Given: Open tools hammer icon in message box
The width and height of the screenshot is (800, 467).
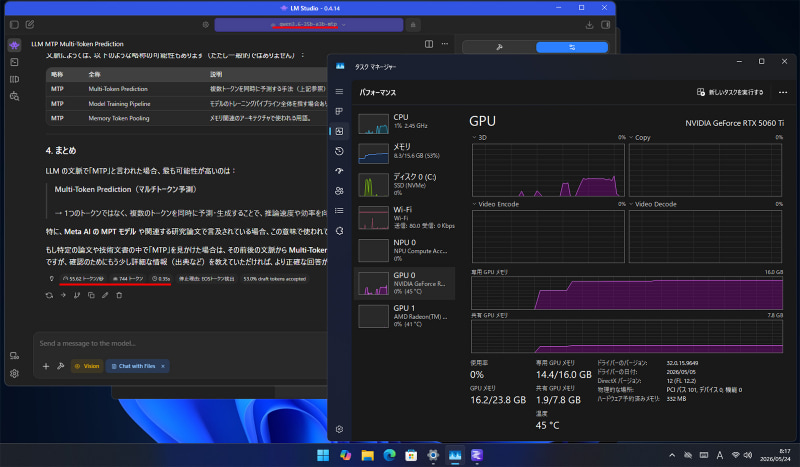Looking at the screenshot, I should pyautogui.click(x=61, y=366).
